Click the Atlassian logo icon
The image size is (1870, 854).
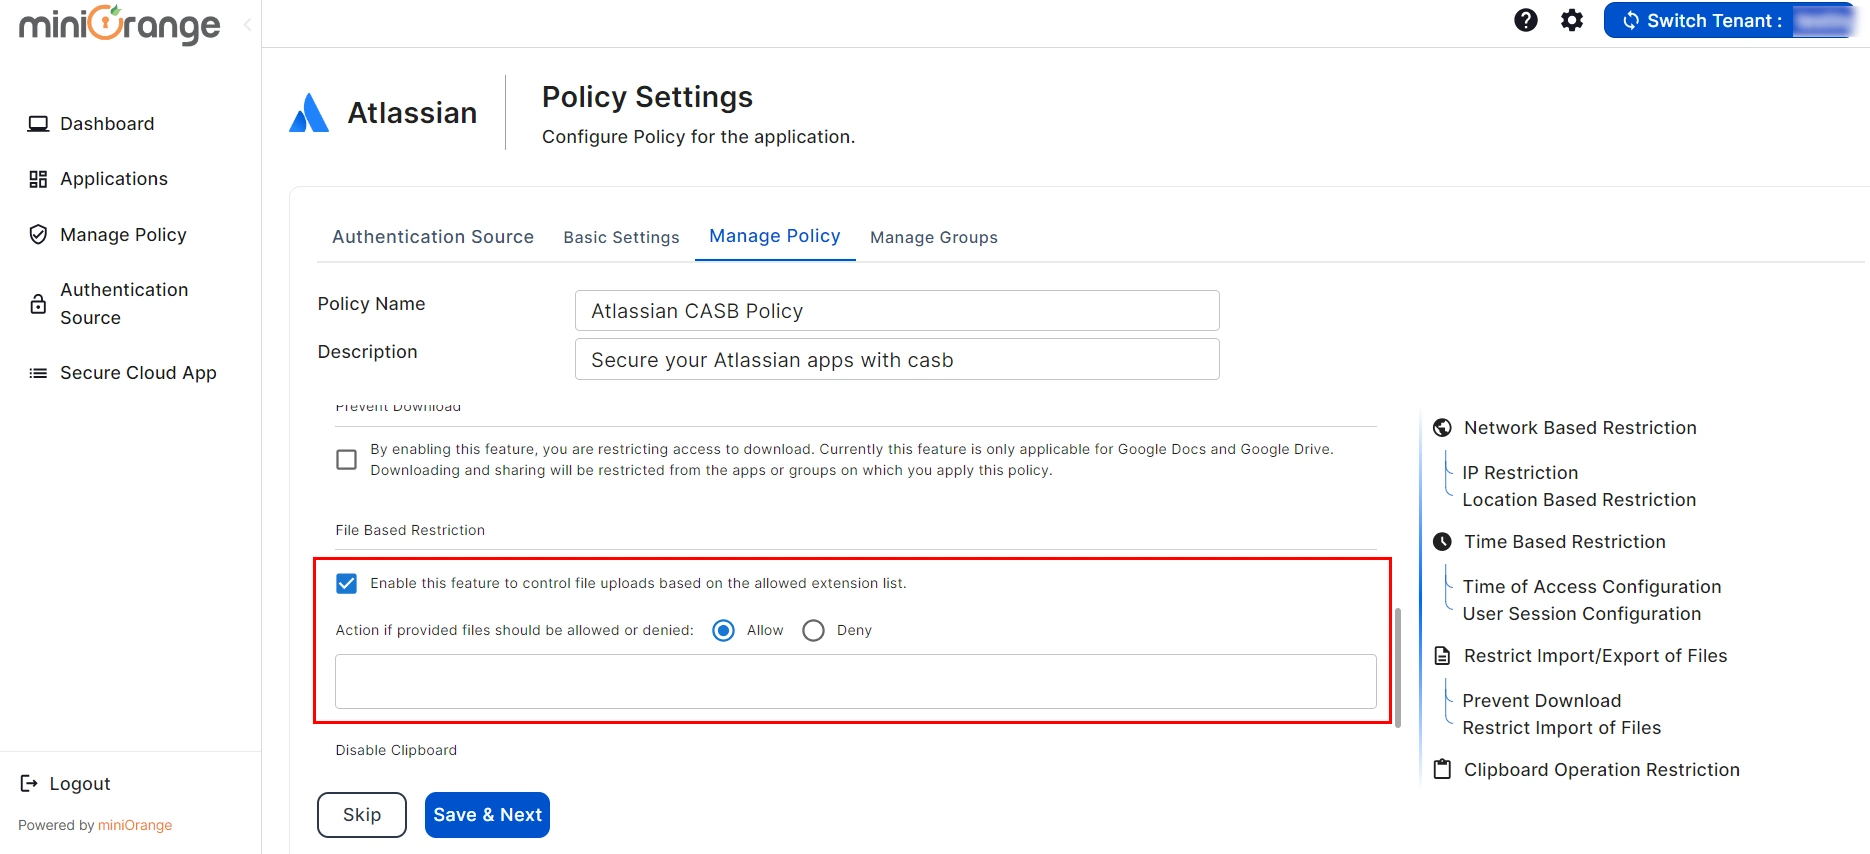point(309,113)
